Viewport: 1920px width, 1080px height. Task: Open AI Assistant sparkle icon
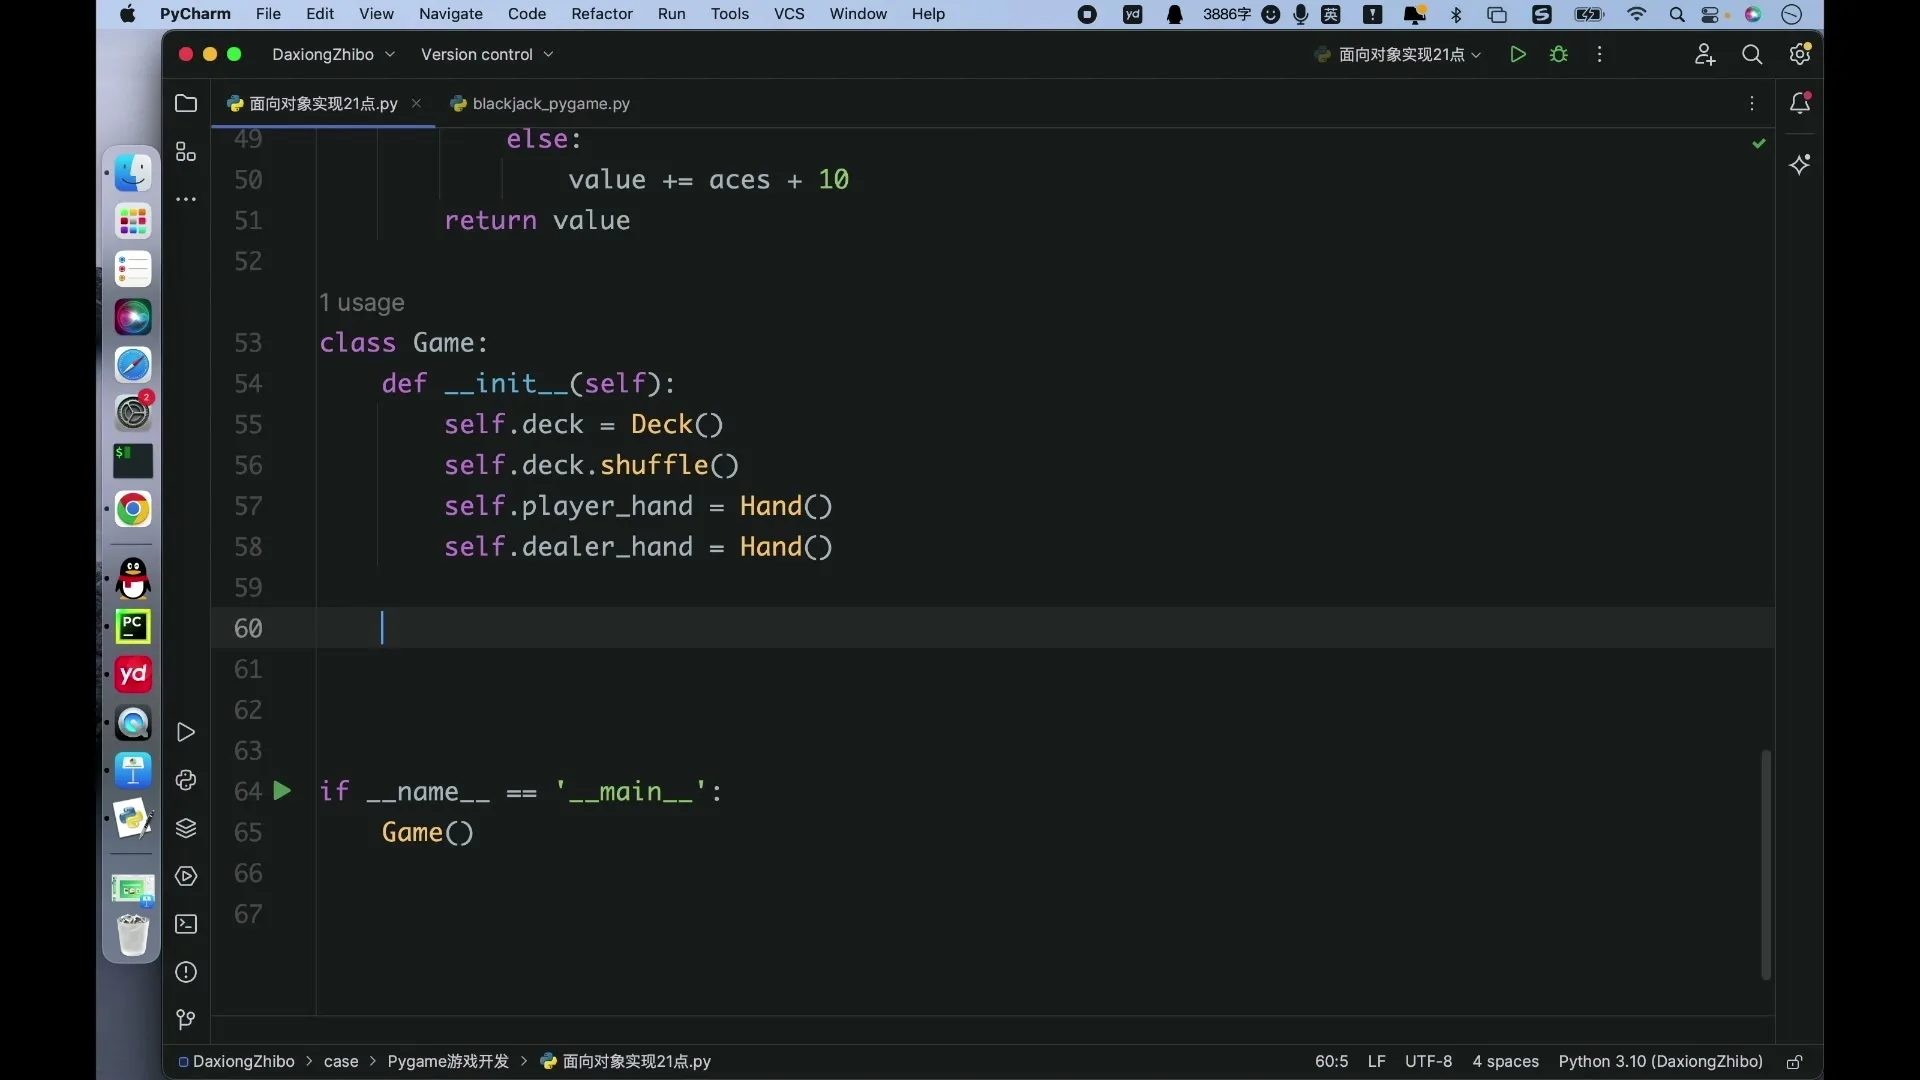click(x=1800, y=164)
